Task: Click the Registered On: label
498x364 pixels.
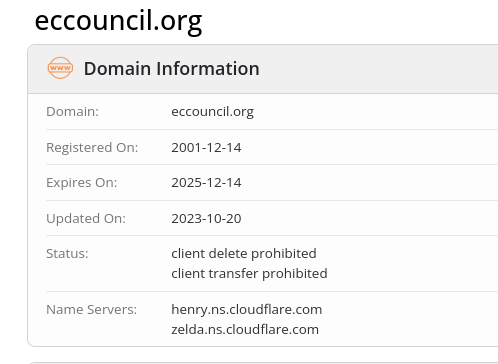Action: click(92, 147)
